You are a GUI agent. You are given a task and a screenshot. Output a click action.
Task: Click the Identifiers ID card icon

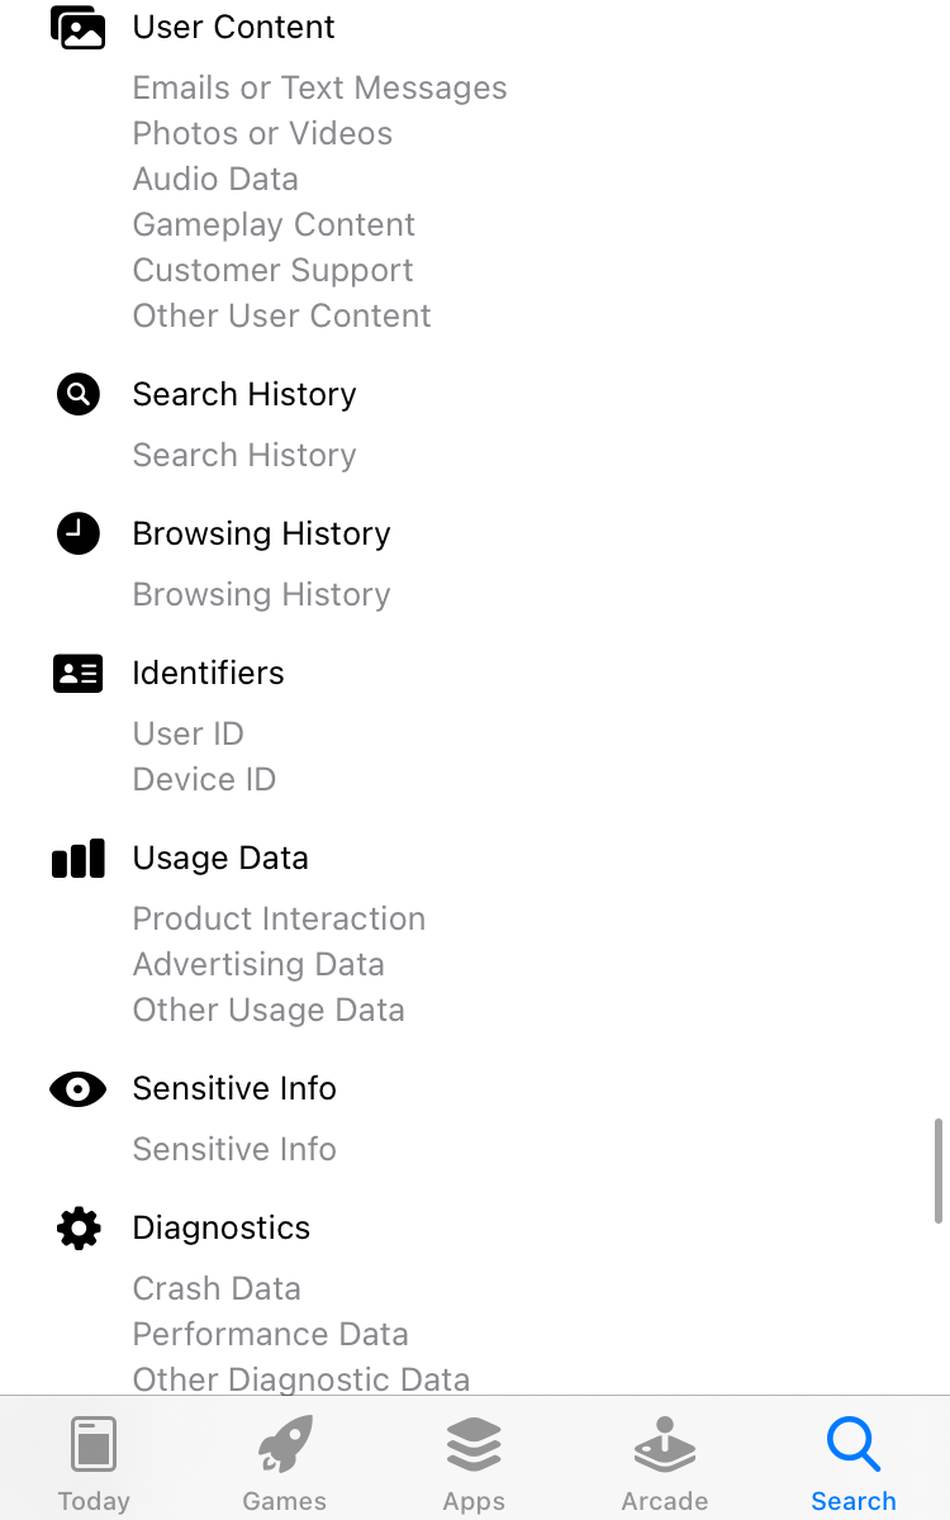[78, 673]
